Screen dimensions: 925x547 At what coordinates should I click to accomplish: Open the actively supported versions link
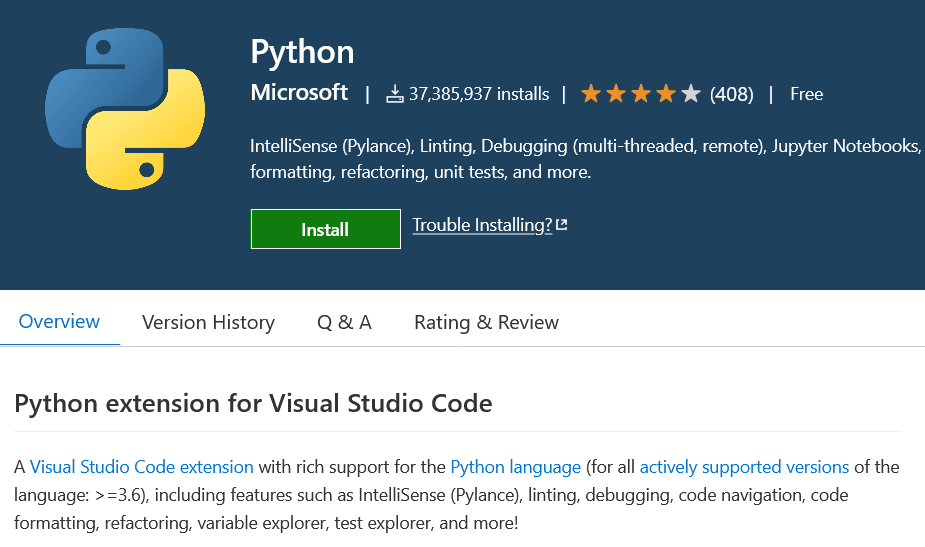744,467
